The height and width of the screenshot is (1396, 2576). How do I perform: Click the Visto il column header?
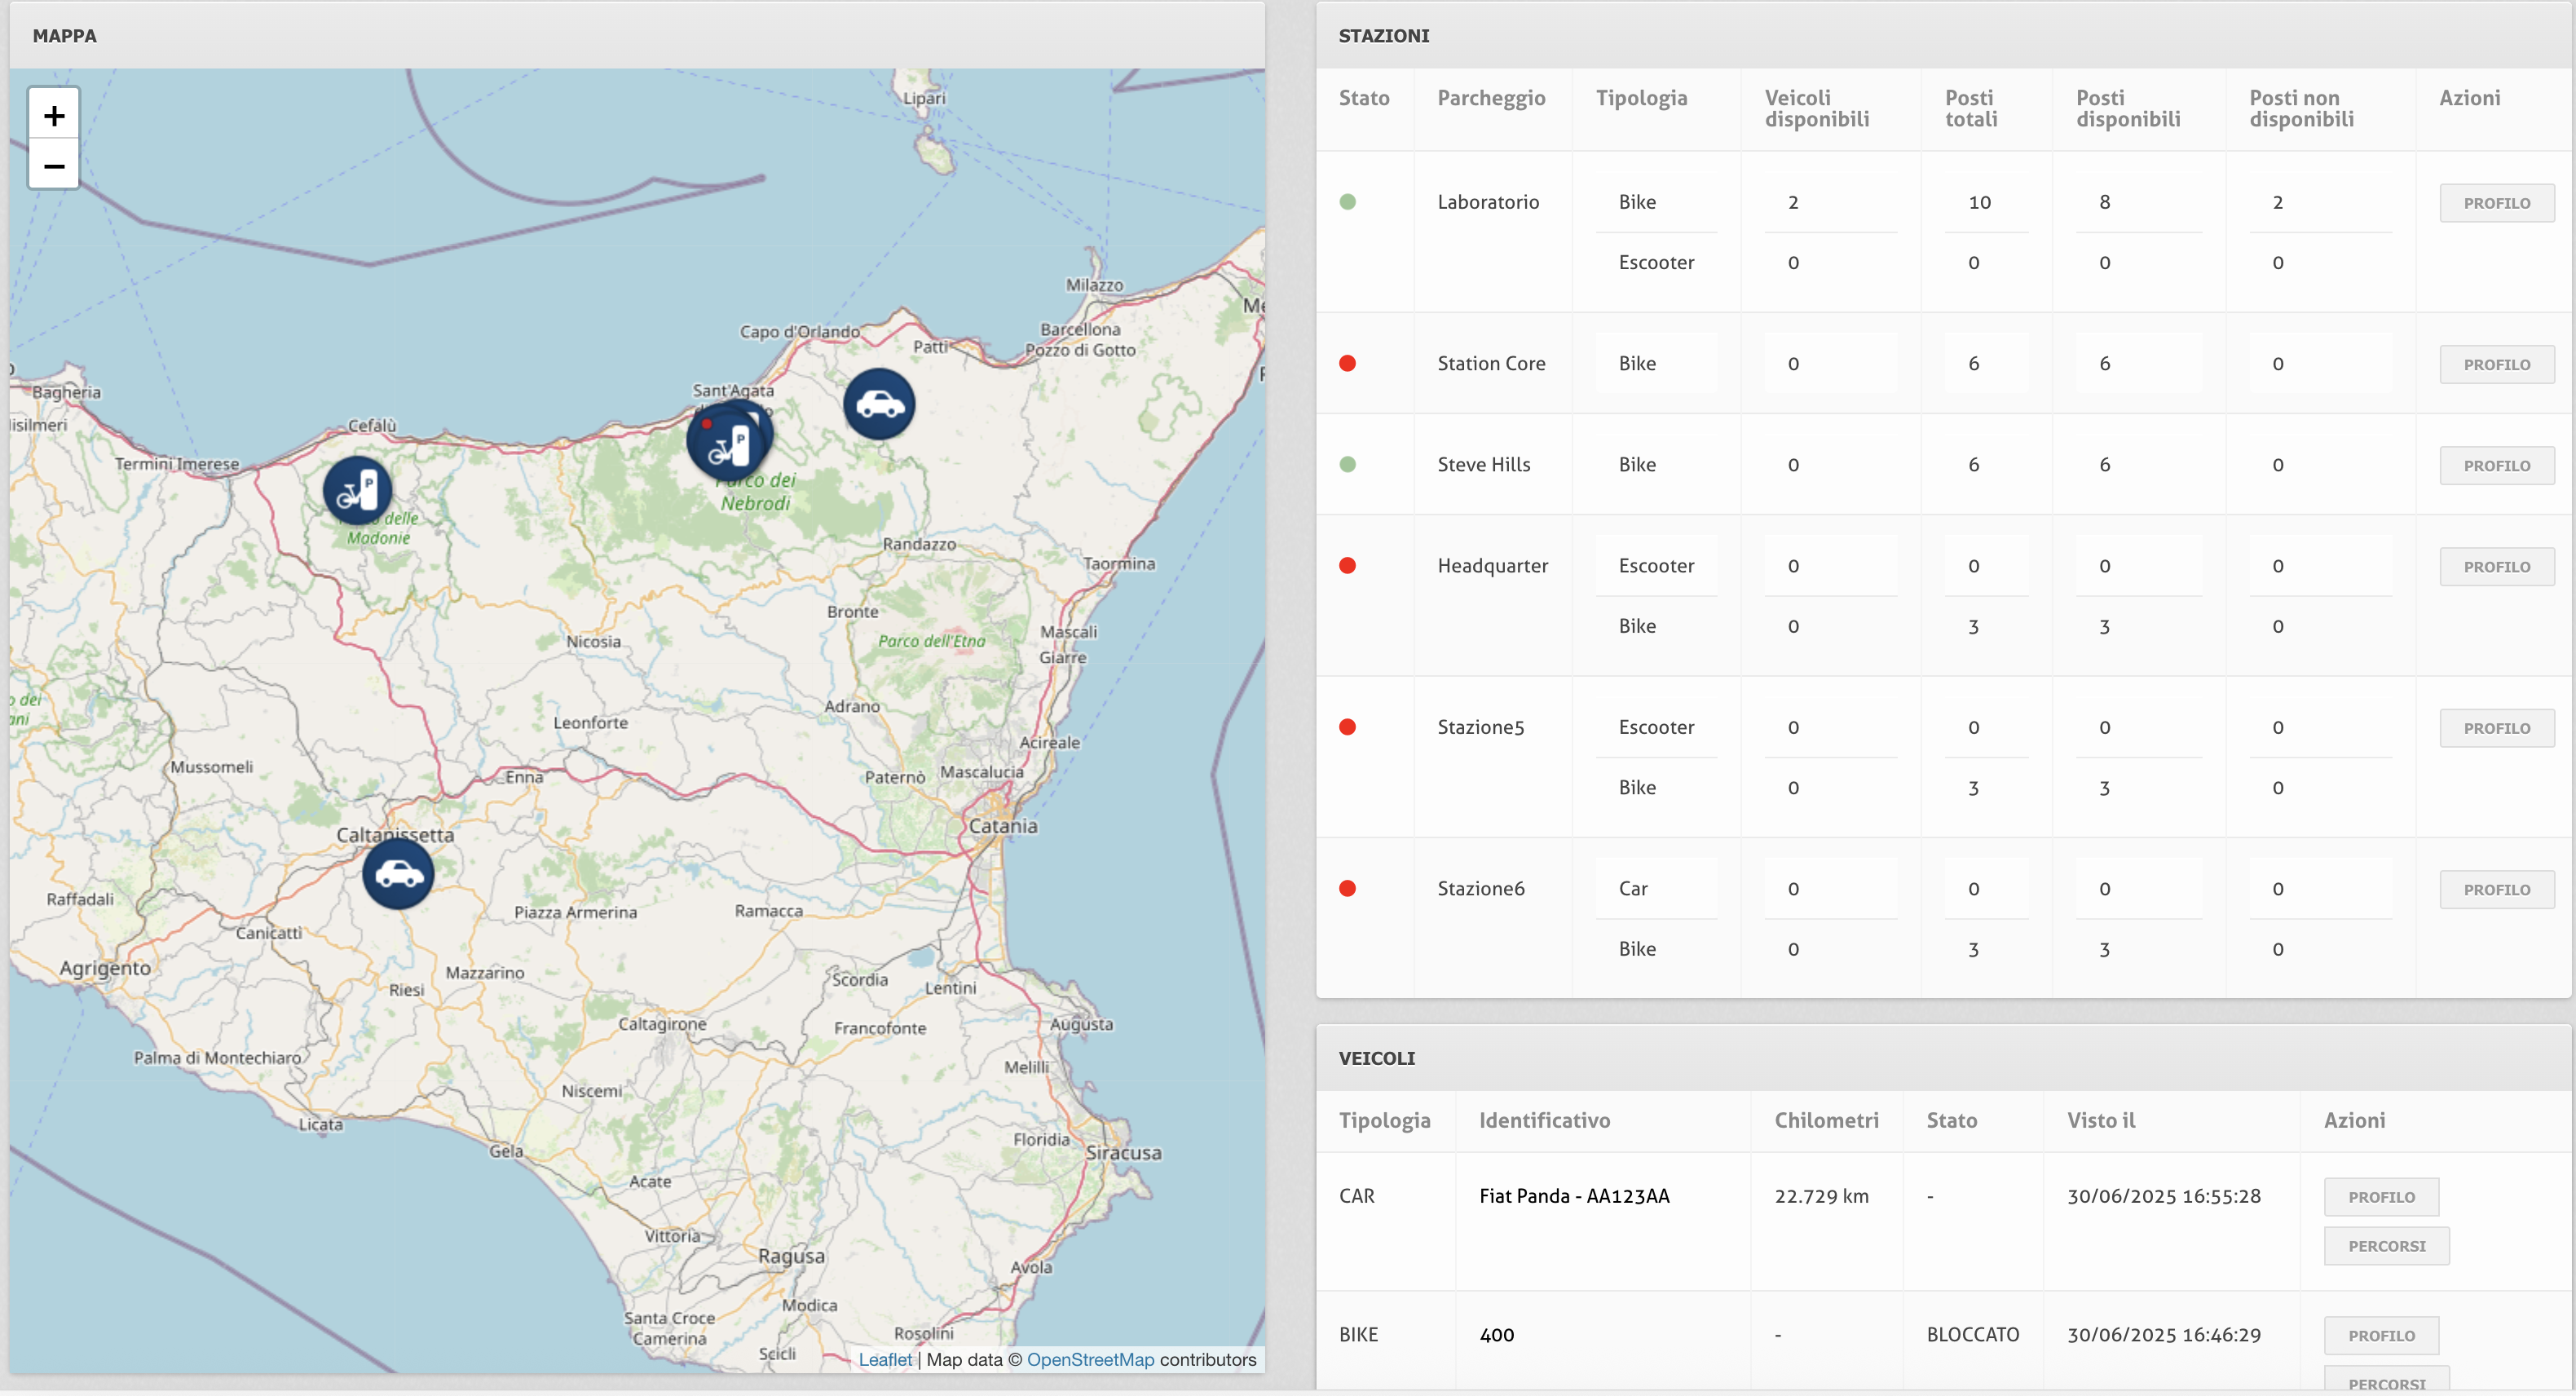click(2101, 1120)
